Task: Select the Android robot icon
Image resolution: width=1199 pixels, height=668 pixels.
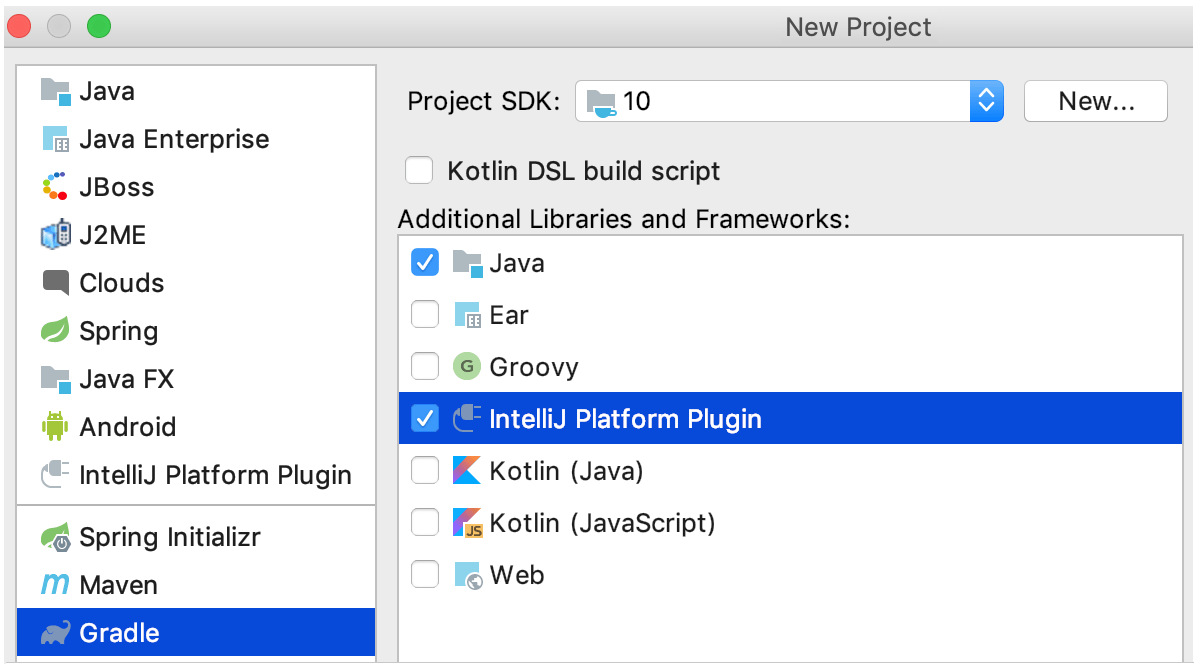Action: 55,427
